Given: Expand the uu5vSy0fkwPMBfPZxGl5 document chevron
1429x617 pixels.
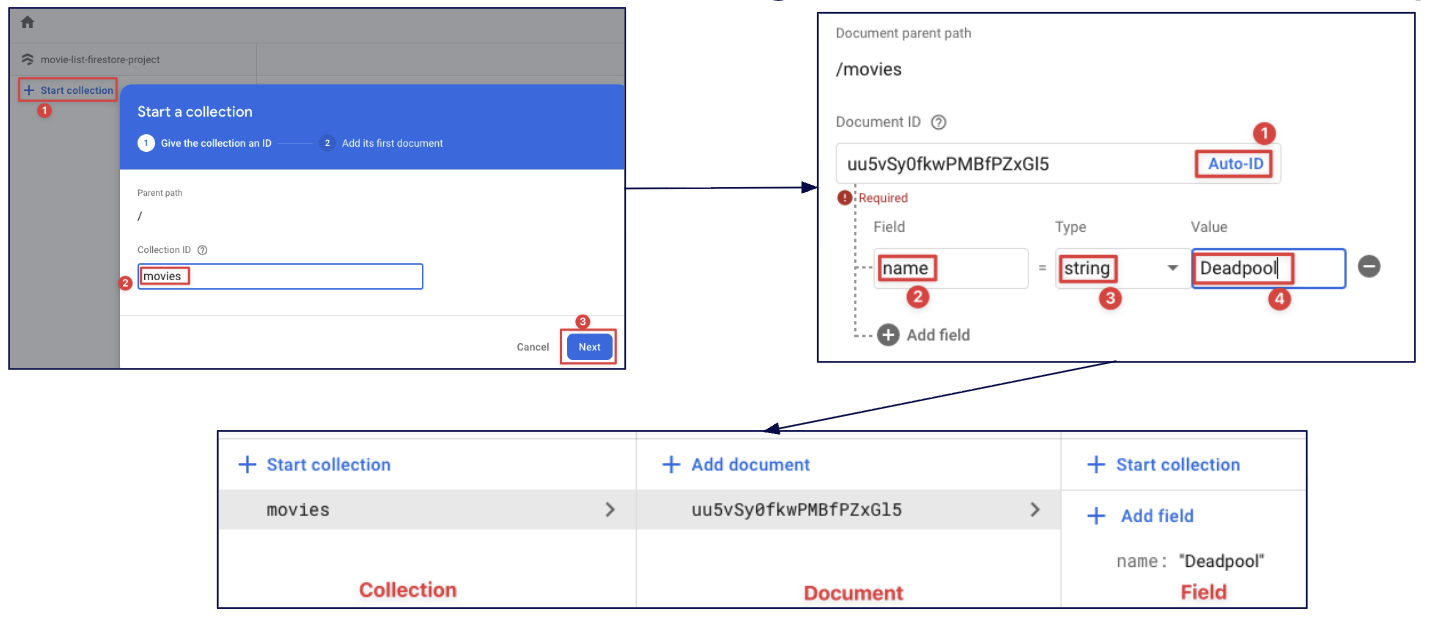Looking at the screenshot, I should point(1035,509).
